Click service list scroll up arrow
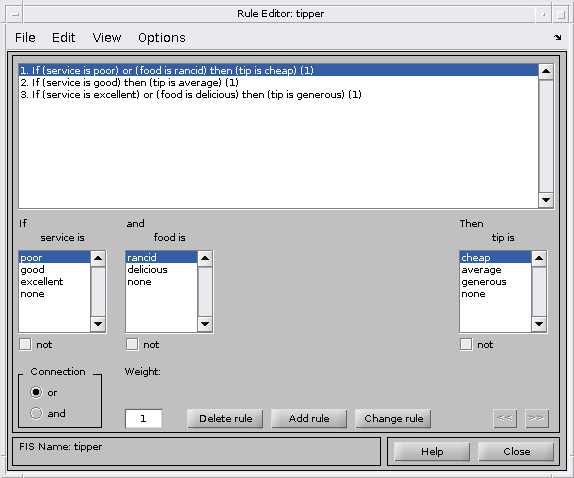This screenshot has height=478, width=574. click(x=98, y=258)
